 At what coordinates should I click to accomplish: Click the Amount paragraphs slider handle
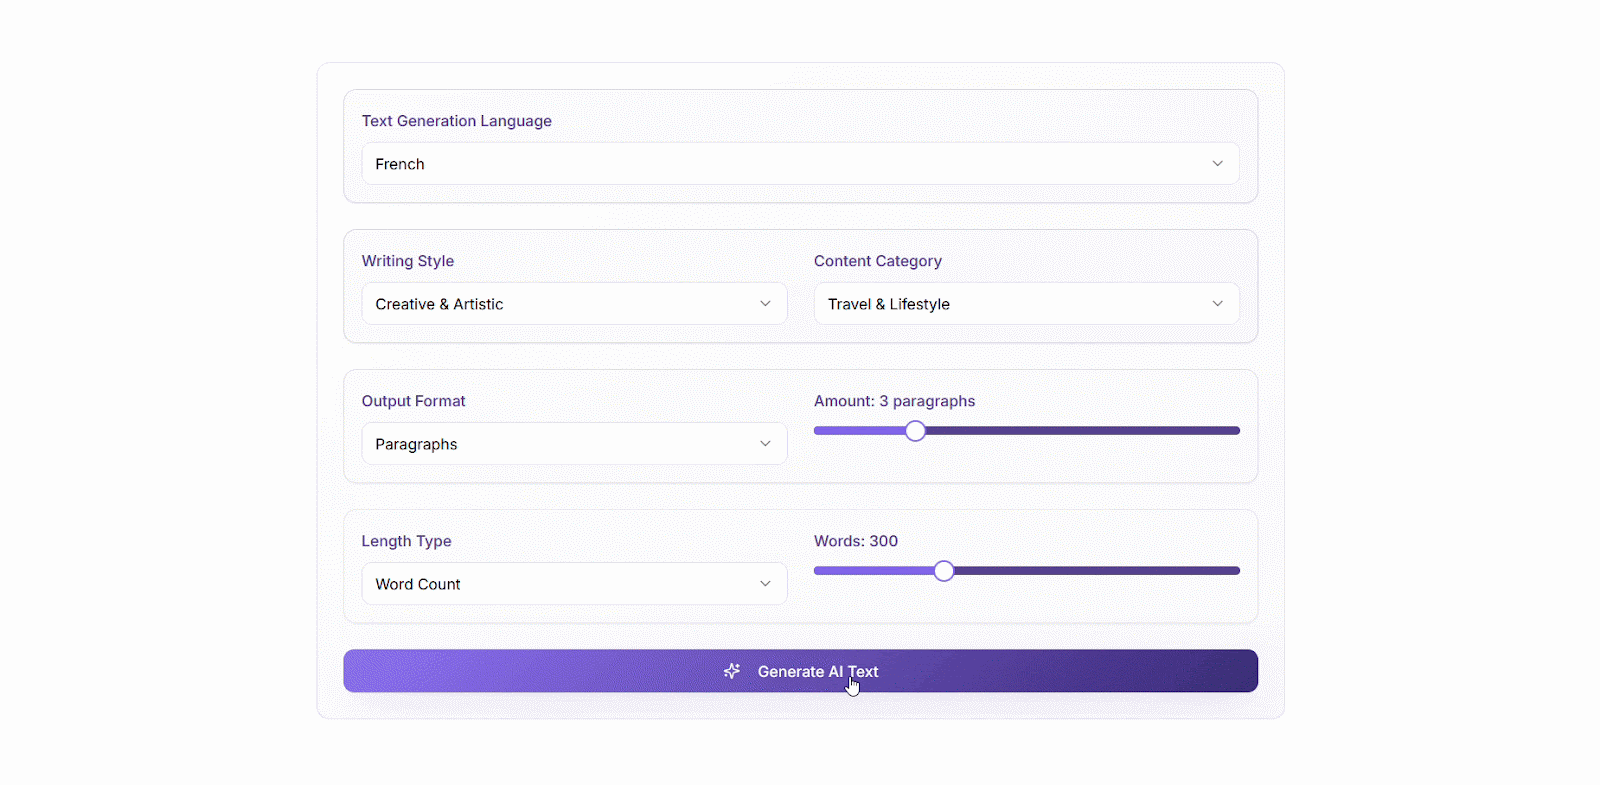coord(915,431)
